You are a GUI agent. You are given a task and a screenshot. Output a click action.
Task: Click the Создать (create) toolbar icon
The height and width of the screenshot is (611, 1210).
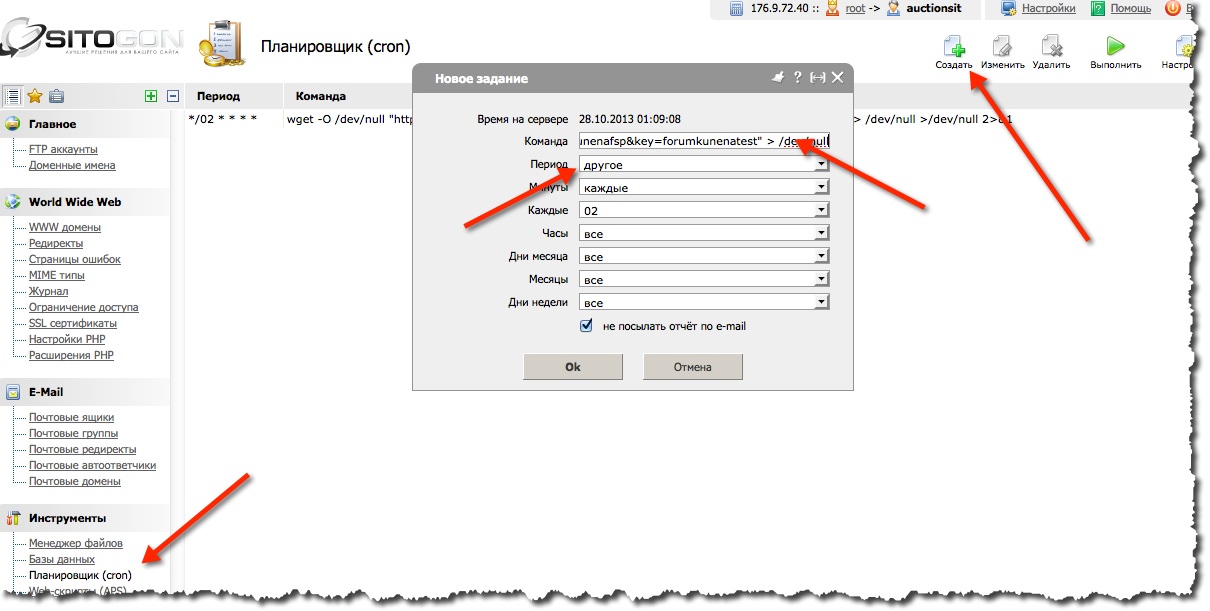[954, 46]
